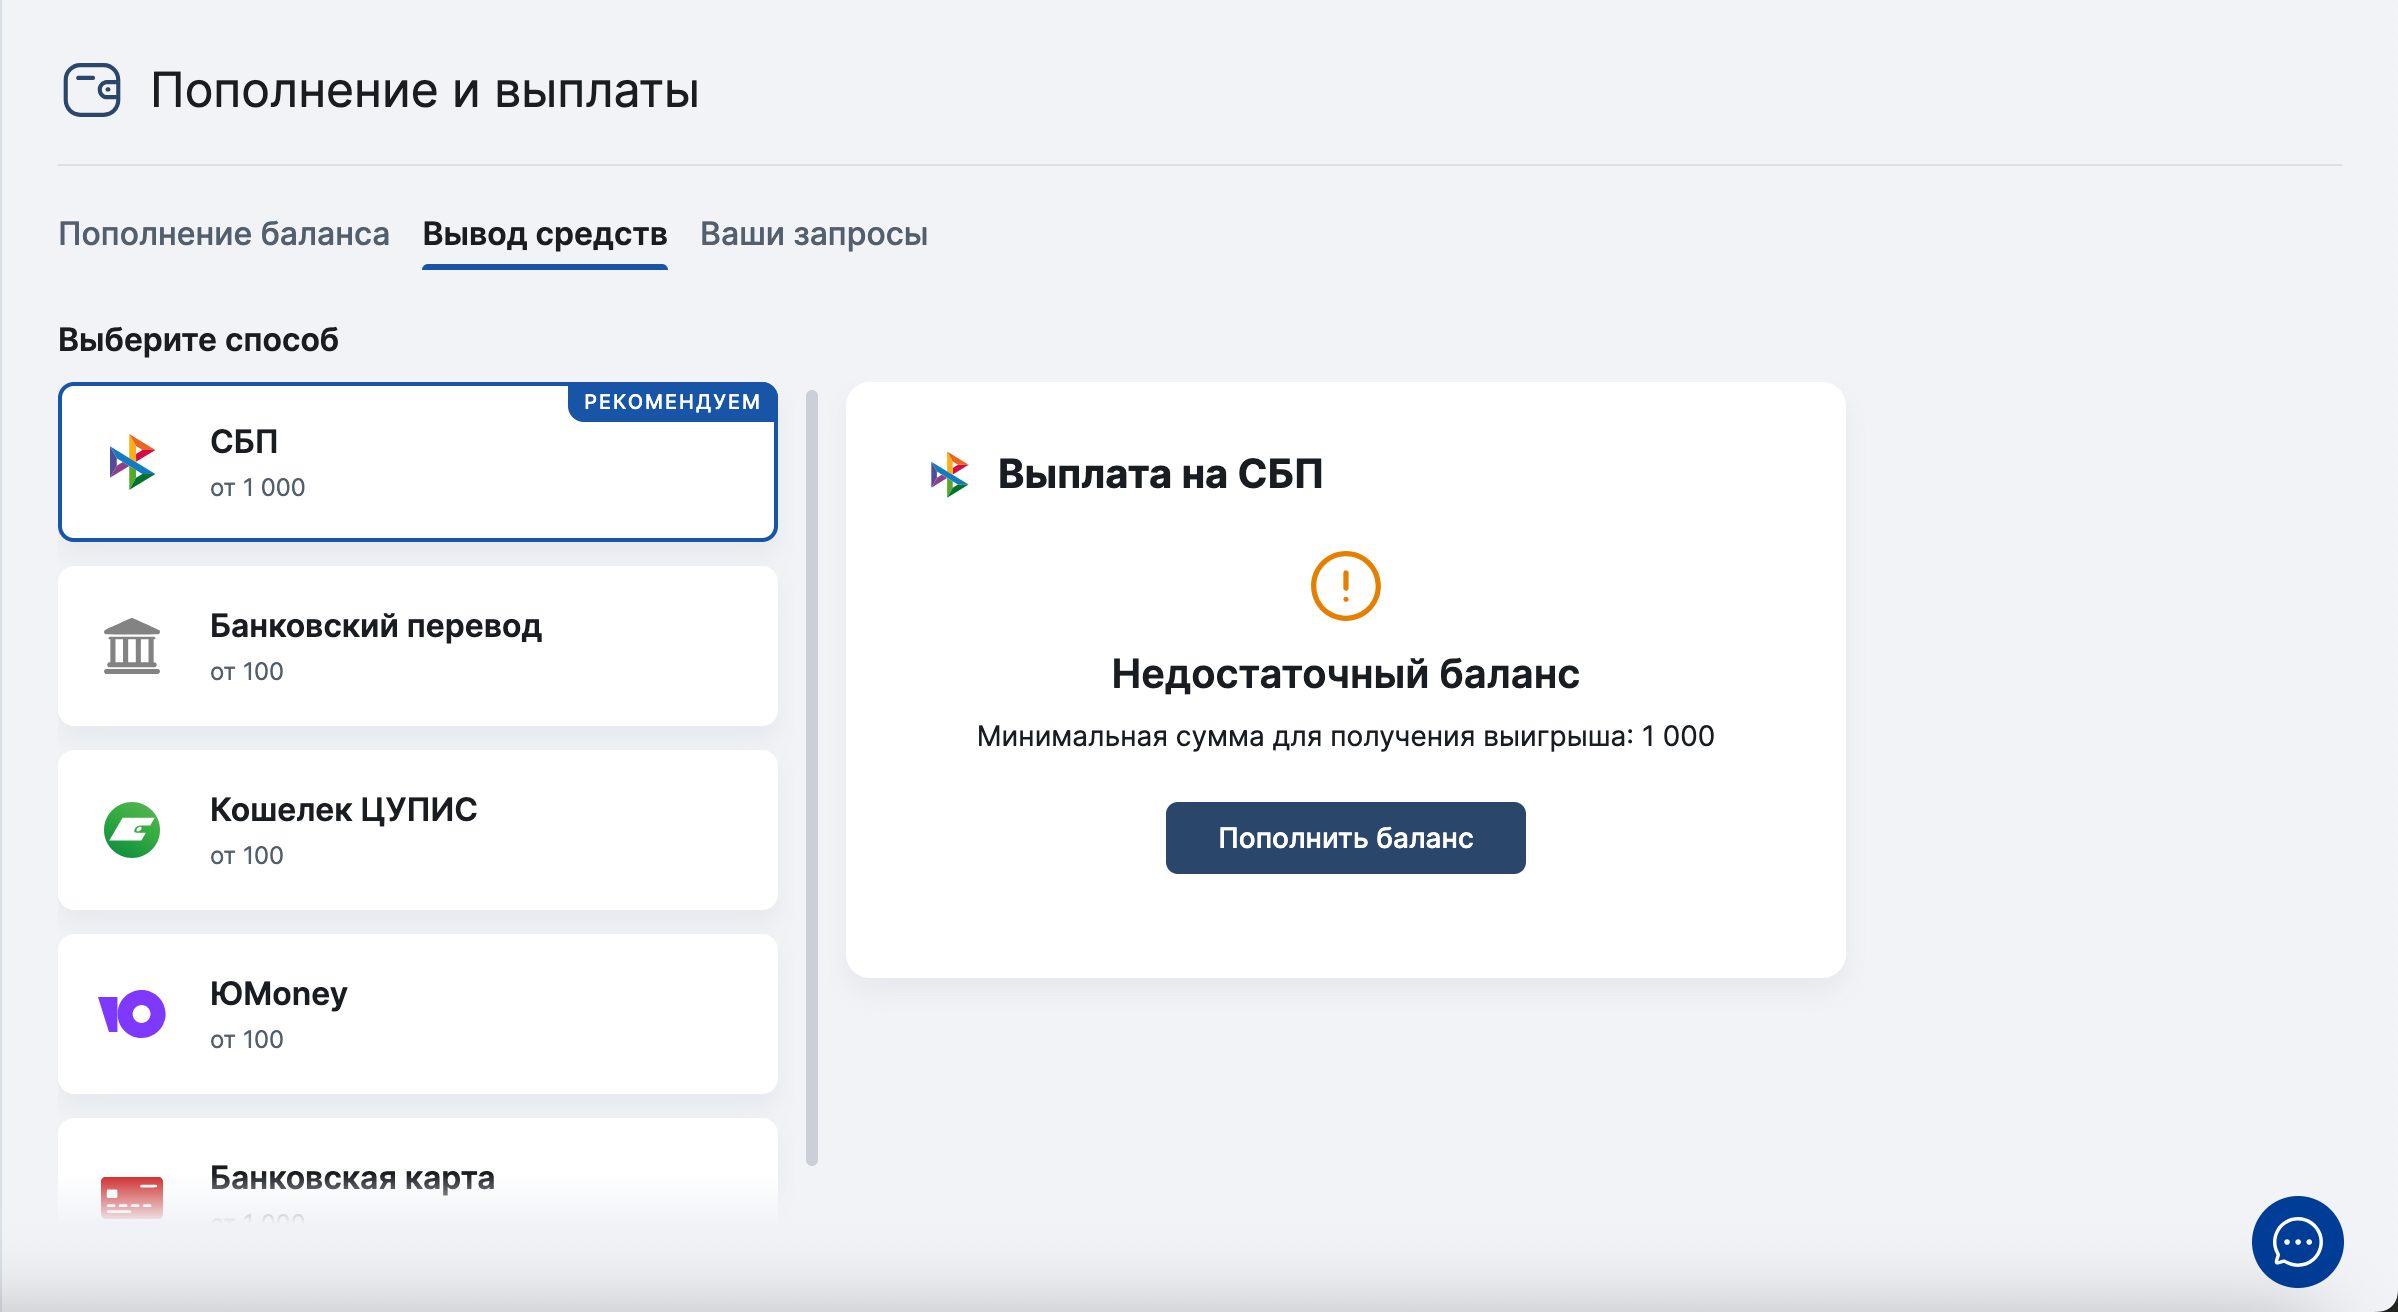Select the СБП card marked РЕКОМЕНДУЕМ
2398x1312 pixels.
point(418,462)
